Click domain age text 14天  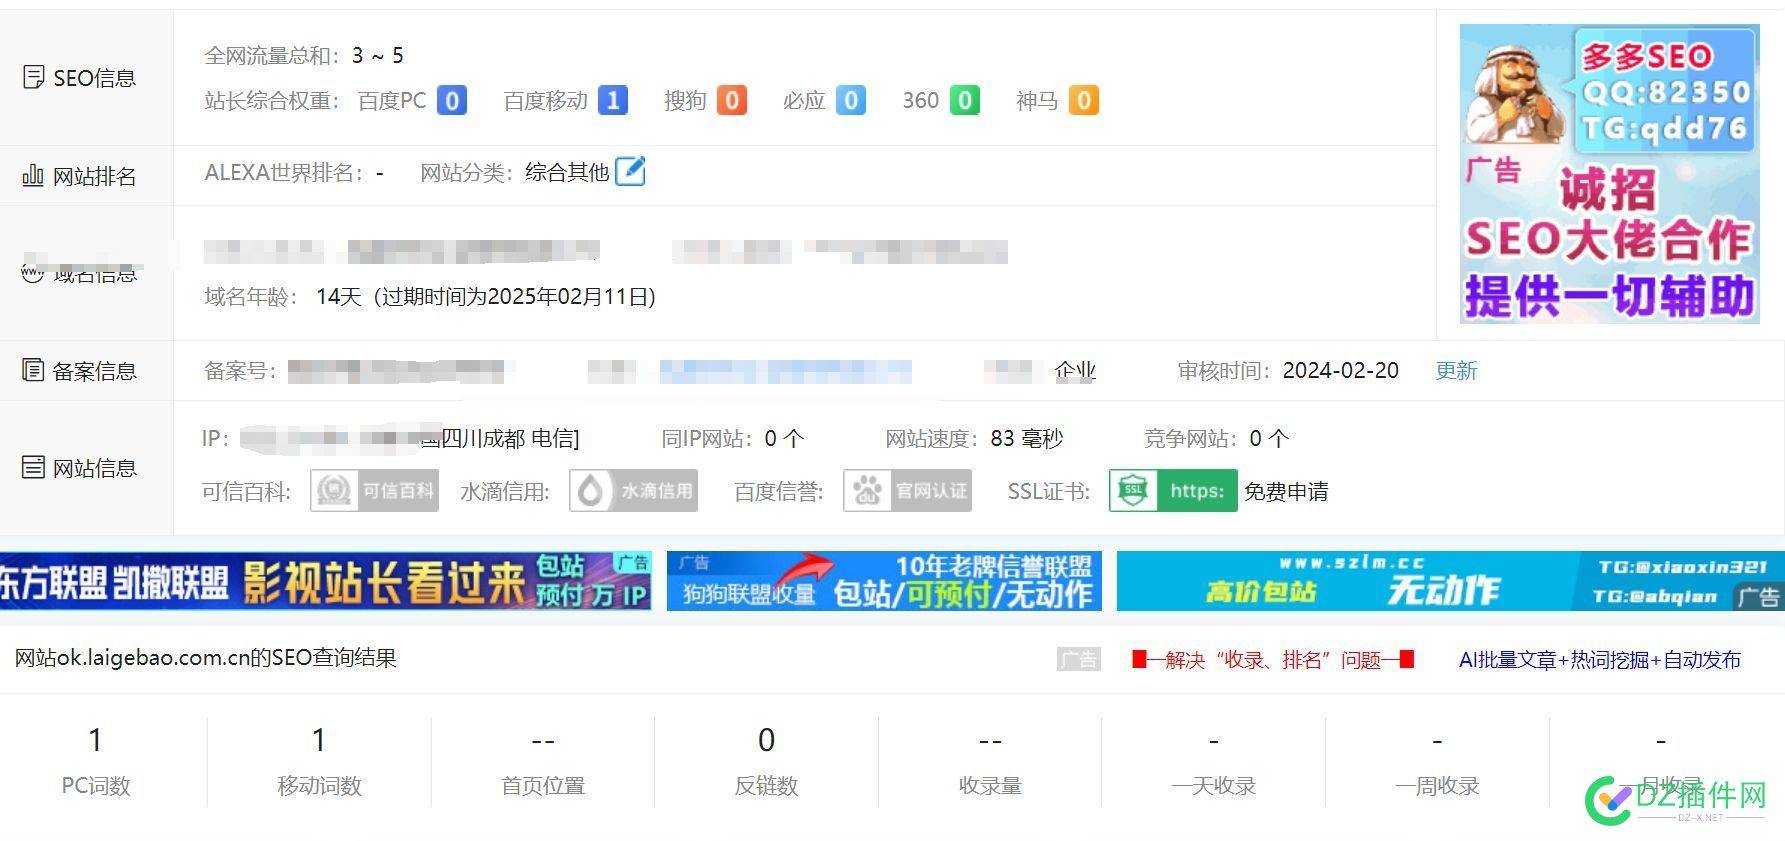click(338, 297)
